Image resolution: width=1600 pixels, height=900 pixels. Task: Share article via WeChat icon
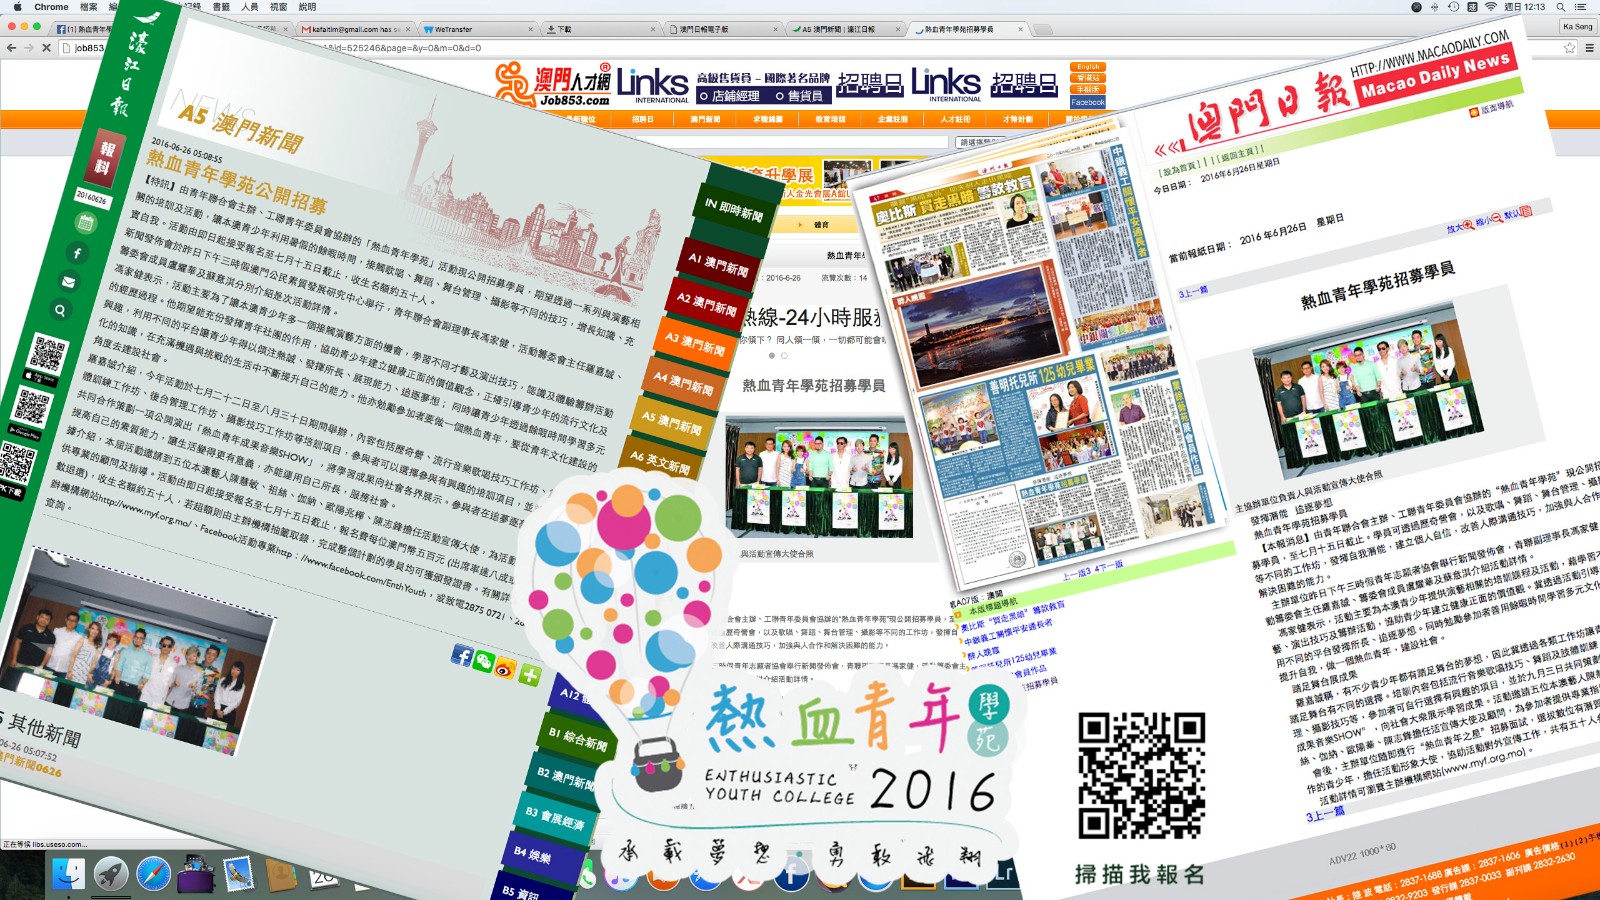tap(484, 661)
